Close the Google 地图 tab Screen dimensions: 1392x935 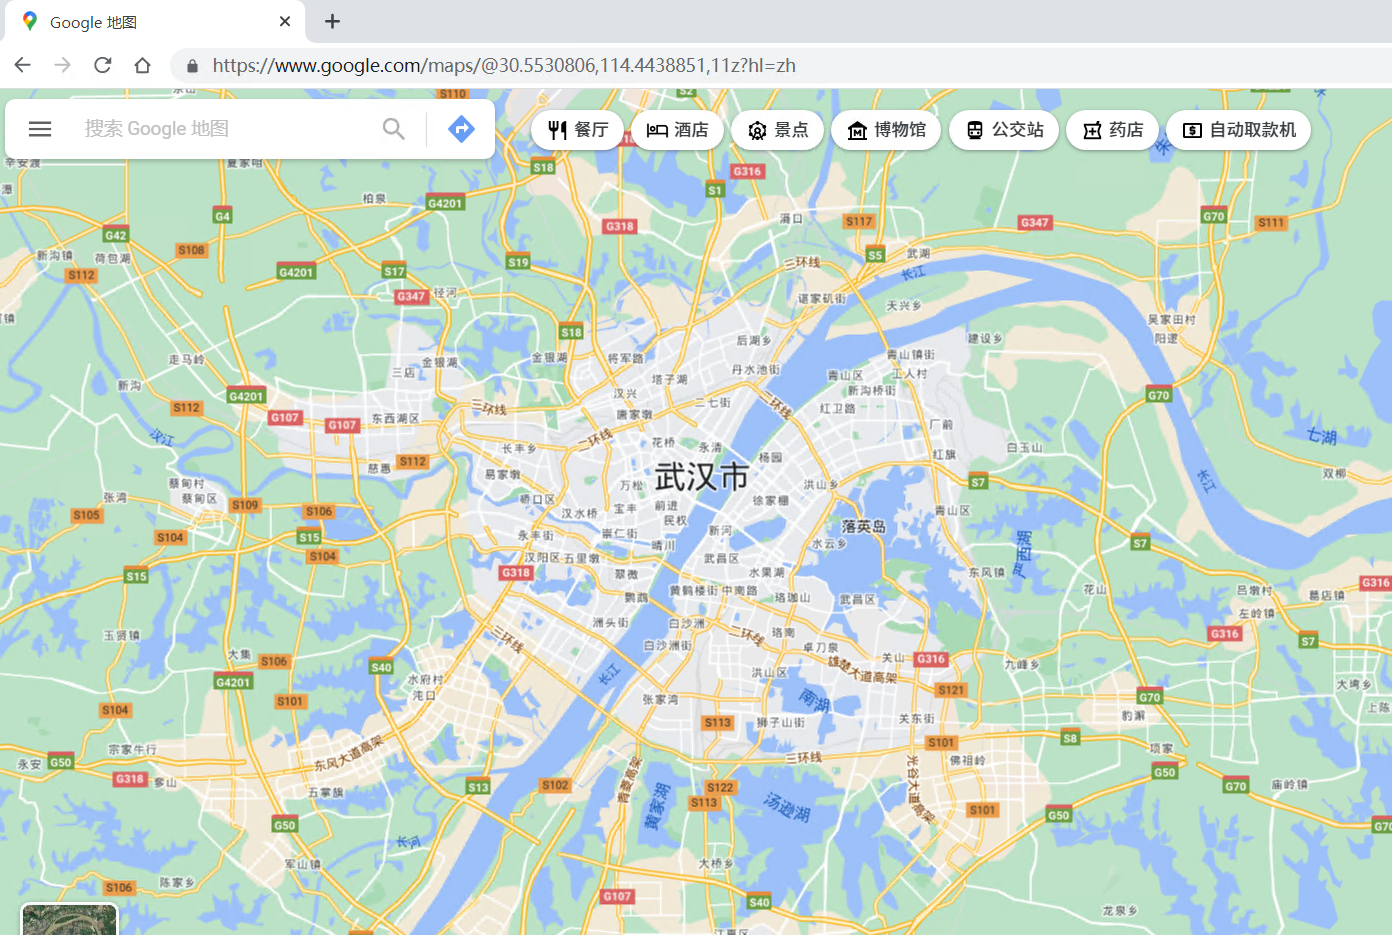point(285,21)
